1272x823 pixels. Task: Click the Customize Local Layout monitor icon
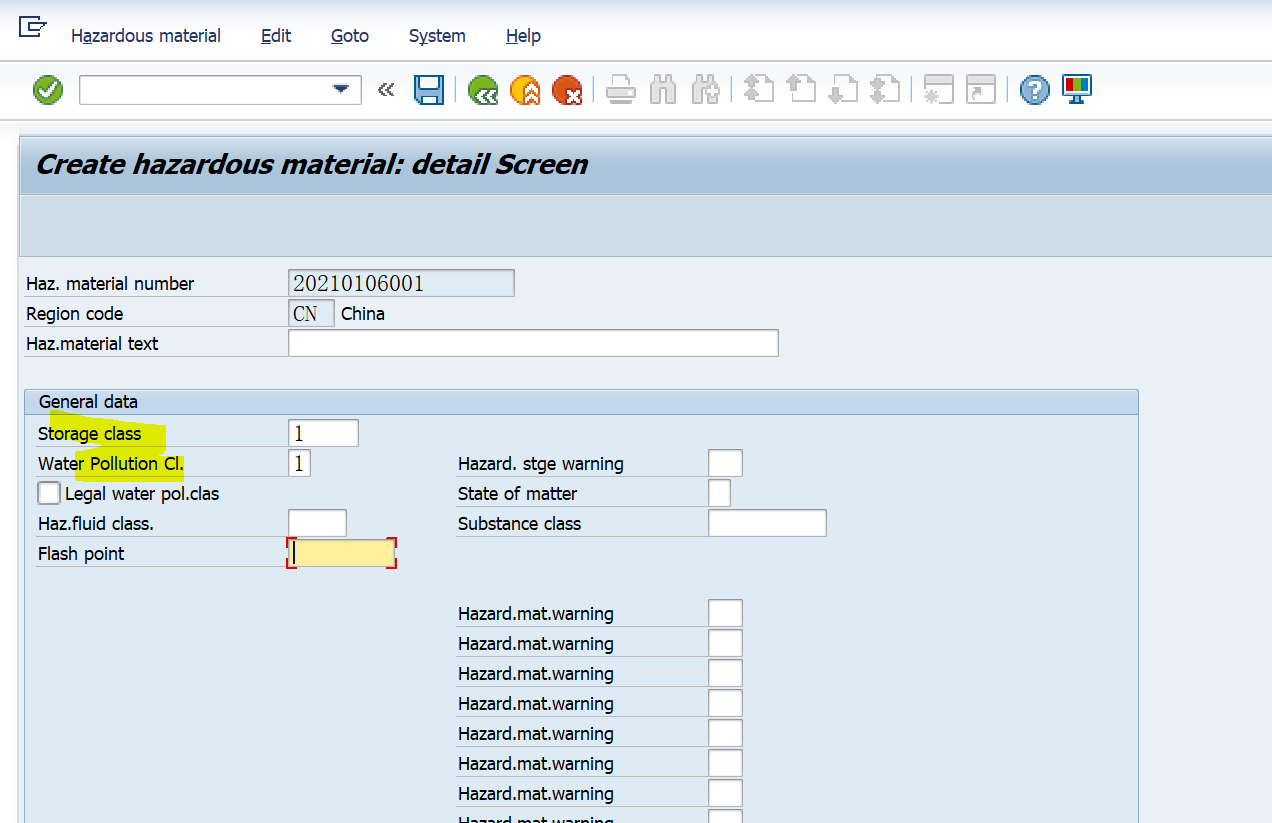coord(1077,90)
